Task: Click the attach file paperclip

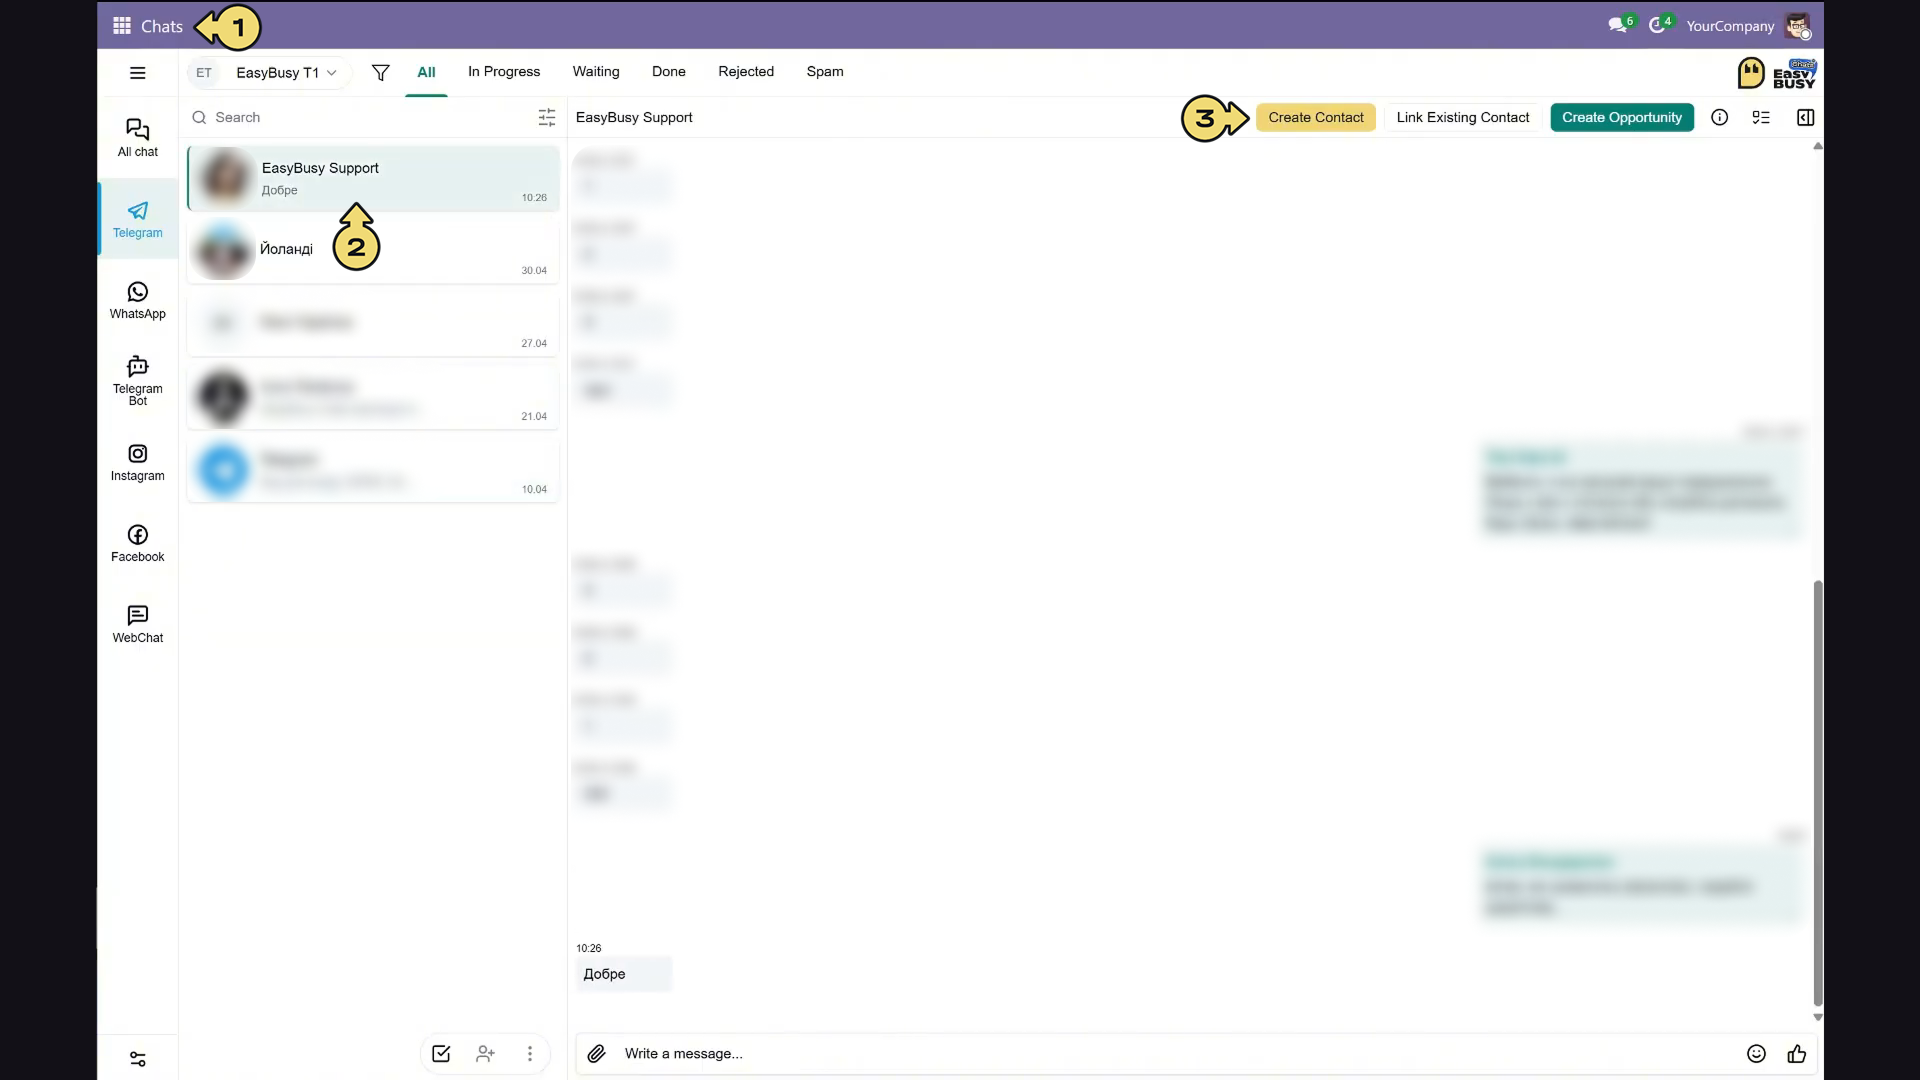Action: click(597, 1054)
